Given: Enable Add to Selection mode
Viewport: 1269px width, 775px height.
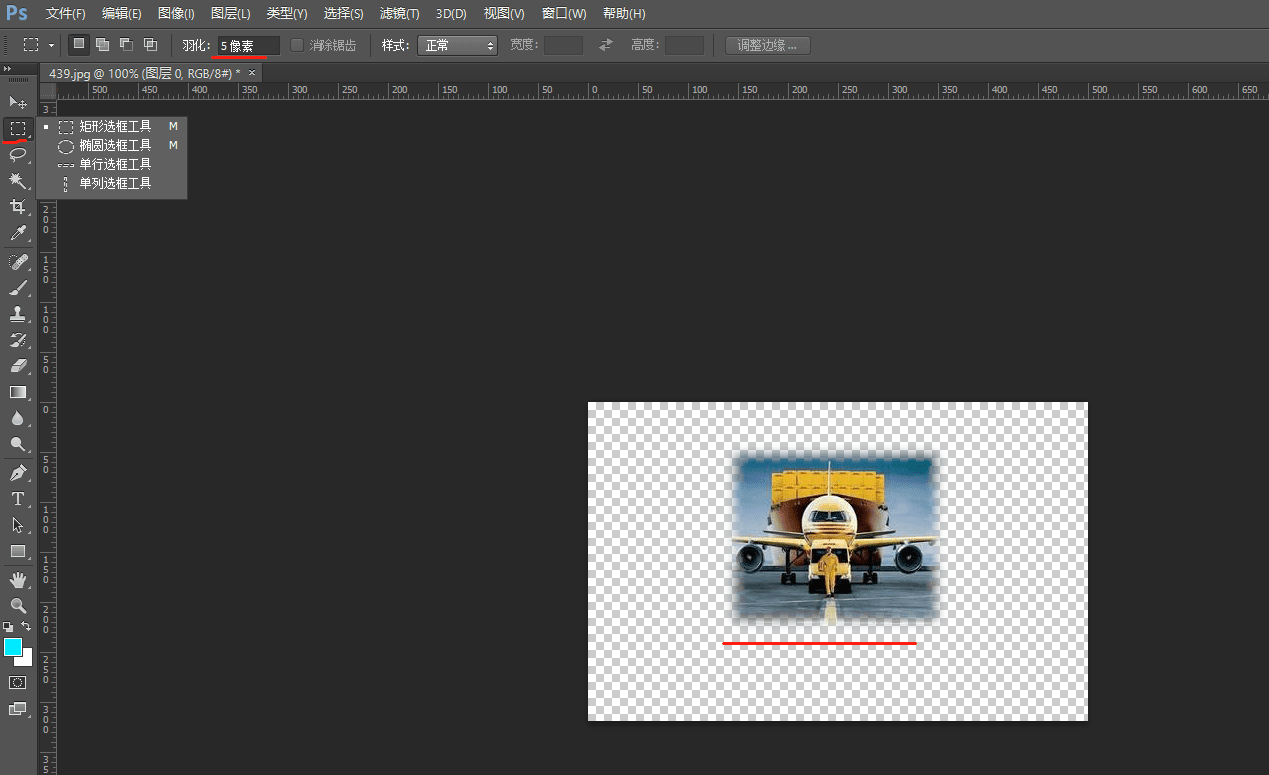Looking at the screenshot, I should click(x=103, y=45).
